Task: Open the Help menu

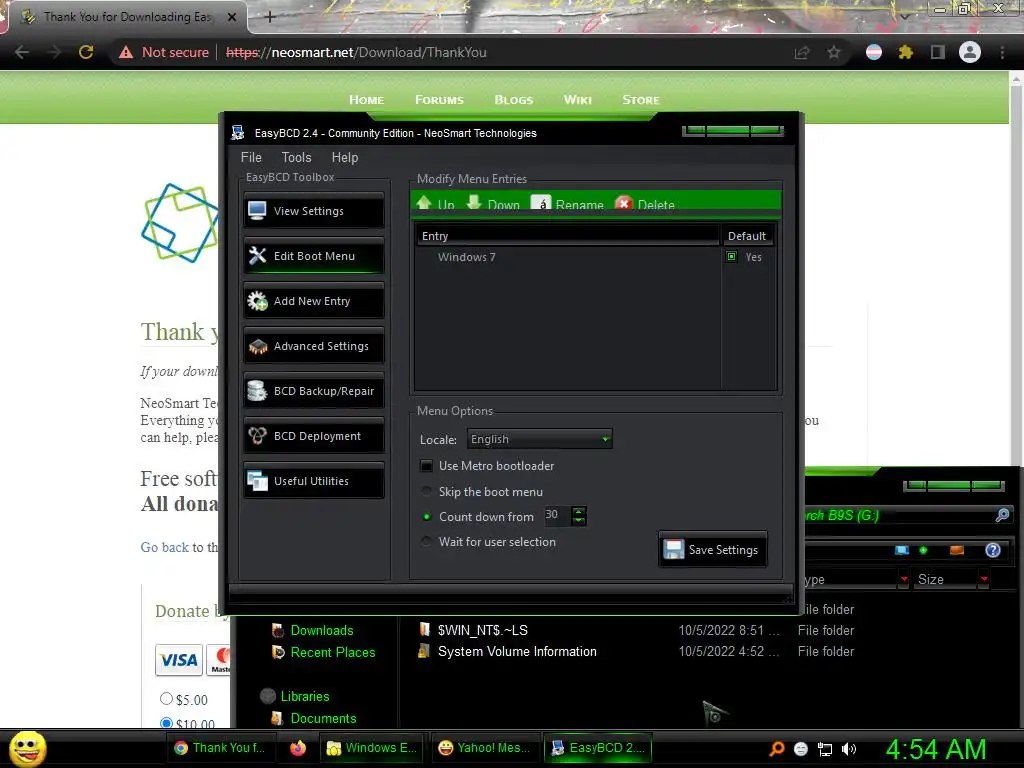Action: click(345, 157)
